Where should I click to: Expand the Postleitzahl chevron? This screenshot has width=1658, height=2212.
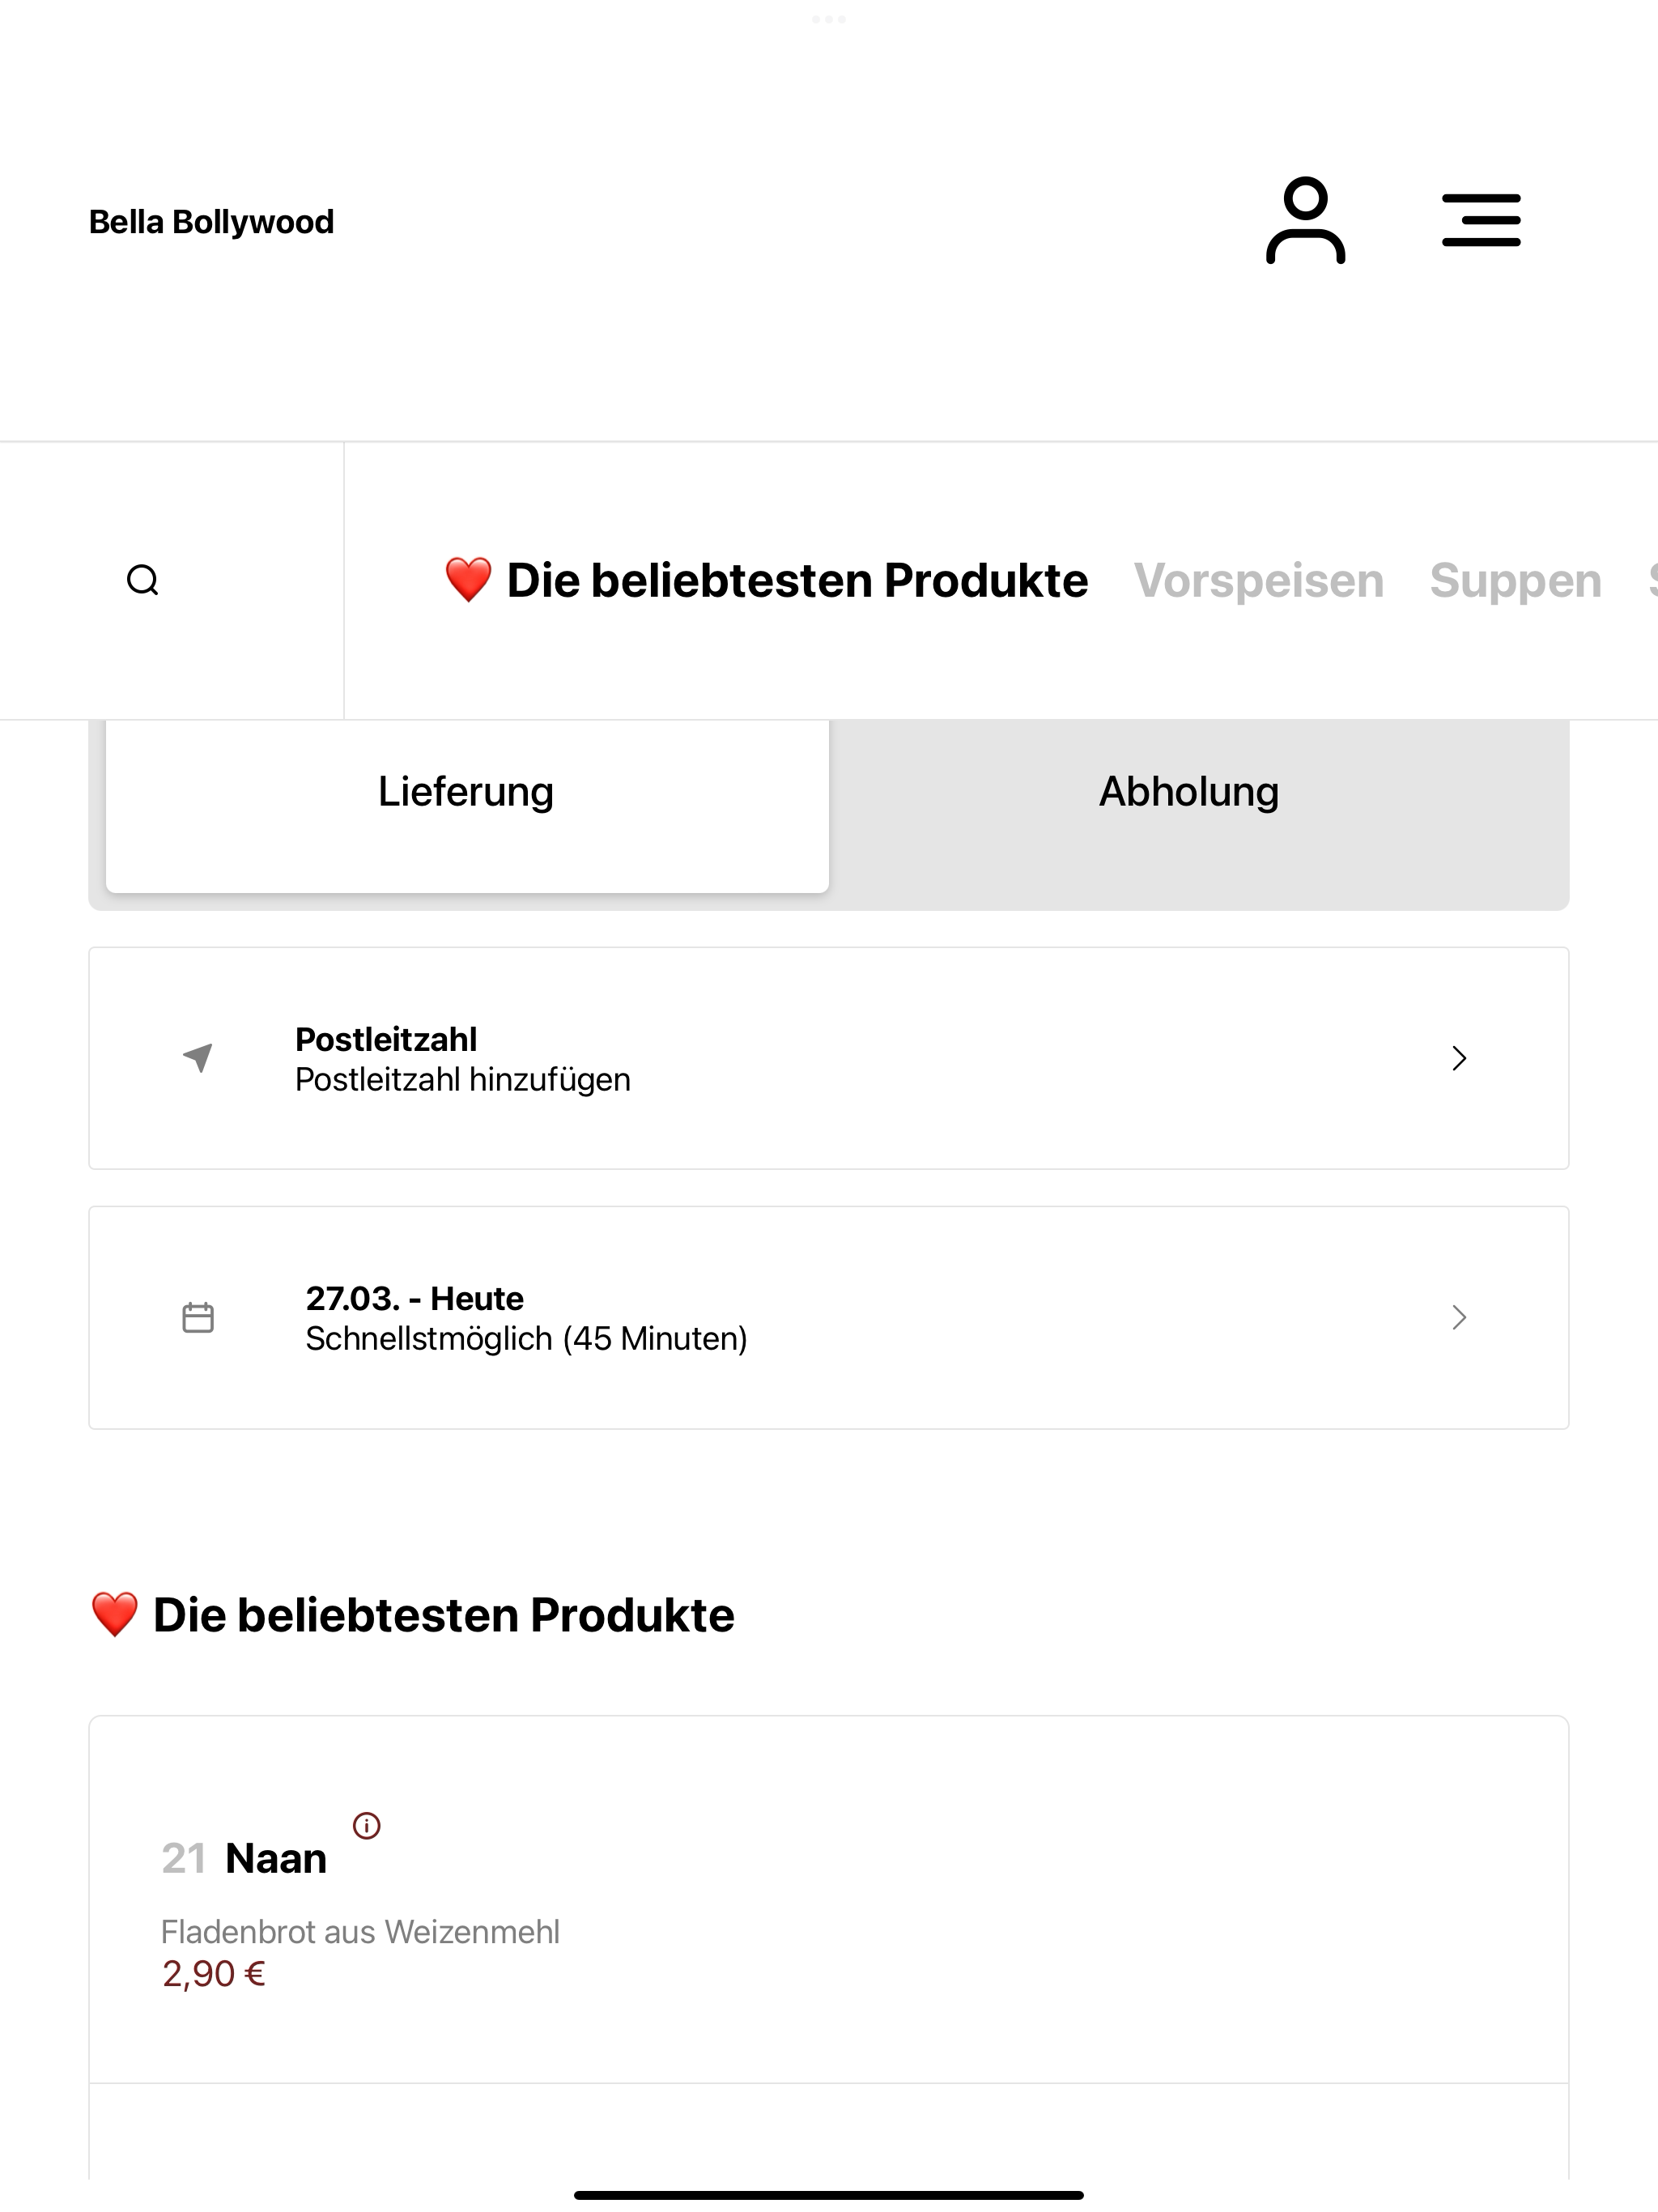click(x=1459, y=1058)
